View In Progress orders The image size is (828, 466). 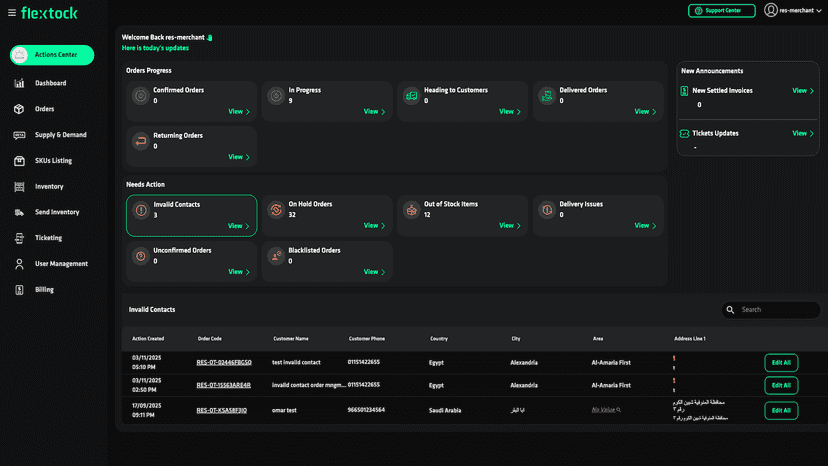tap(374, 111)
